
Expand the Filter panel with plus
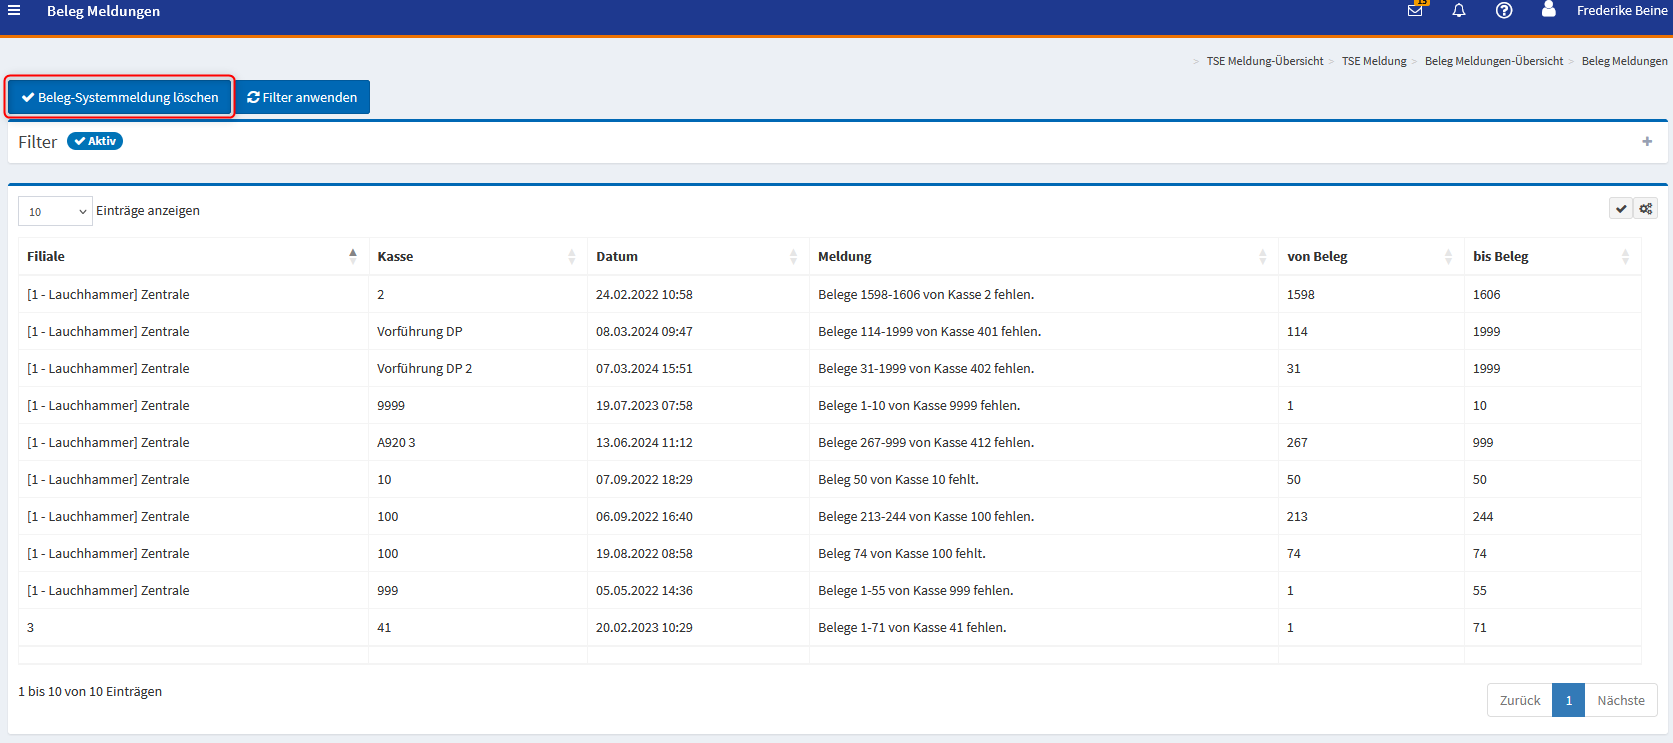(x=1647, y=142)
